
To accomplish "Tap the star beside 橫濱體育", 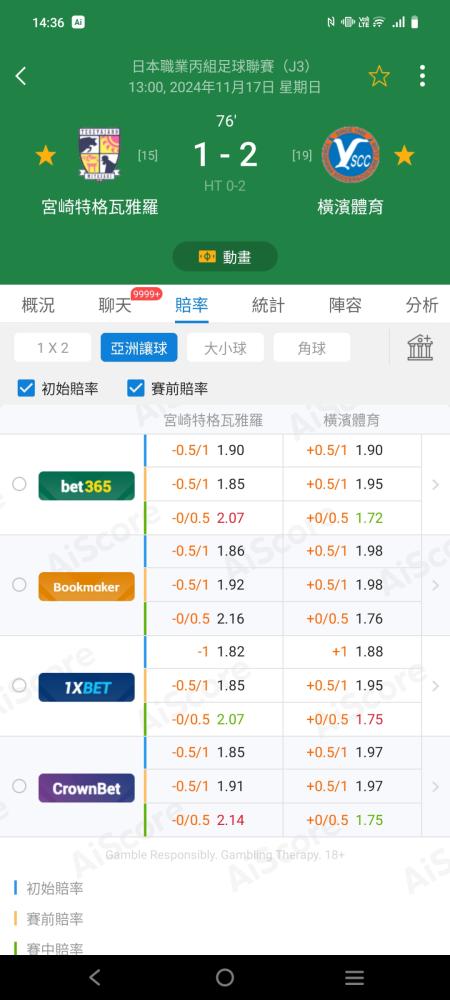I will 404,155.
